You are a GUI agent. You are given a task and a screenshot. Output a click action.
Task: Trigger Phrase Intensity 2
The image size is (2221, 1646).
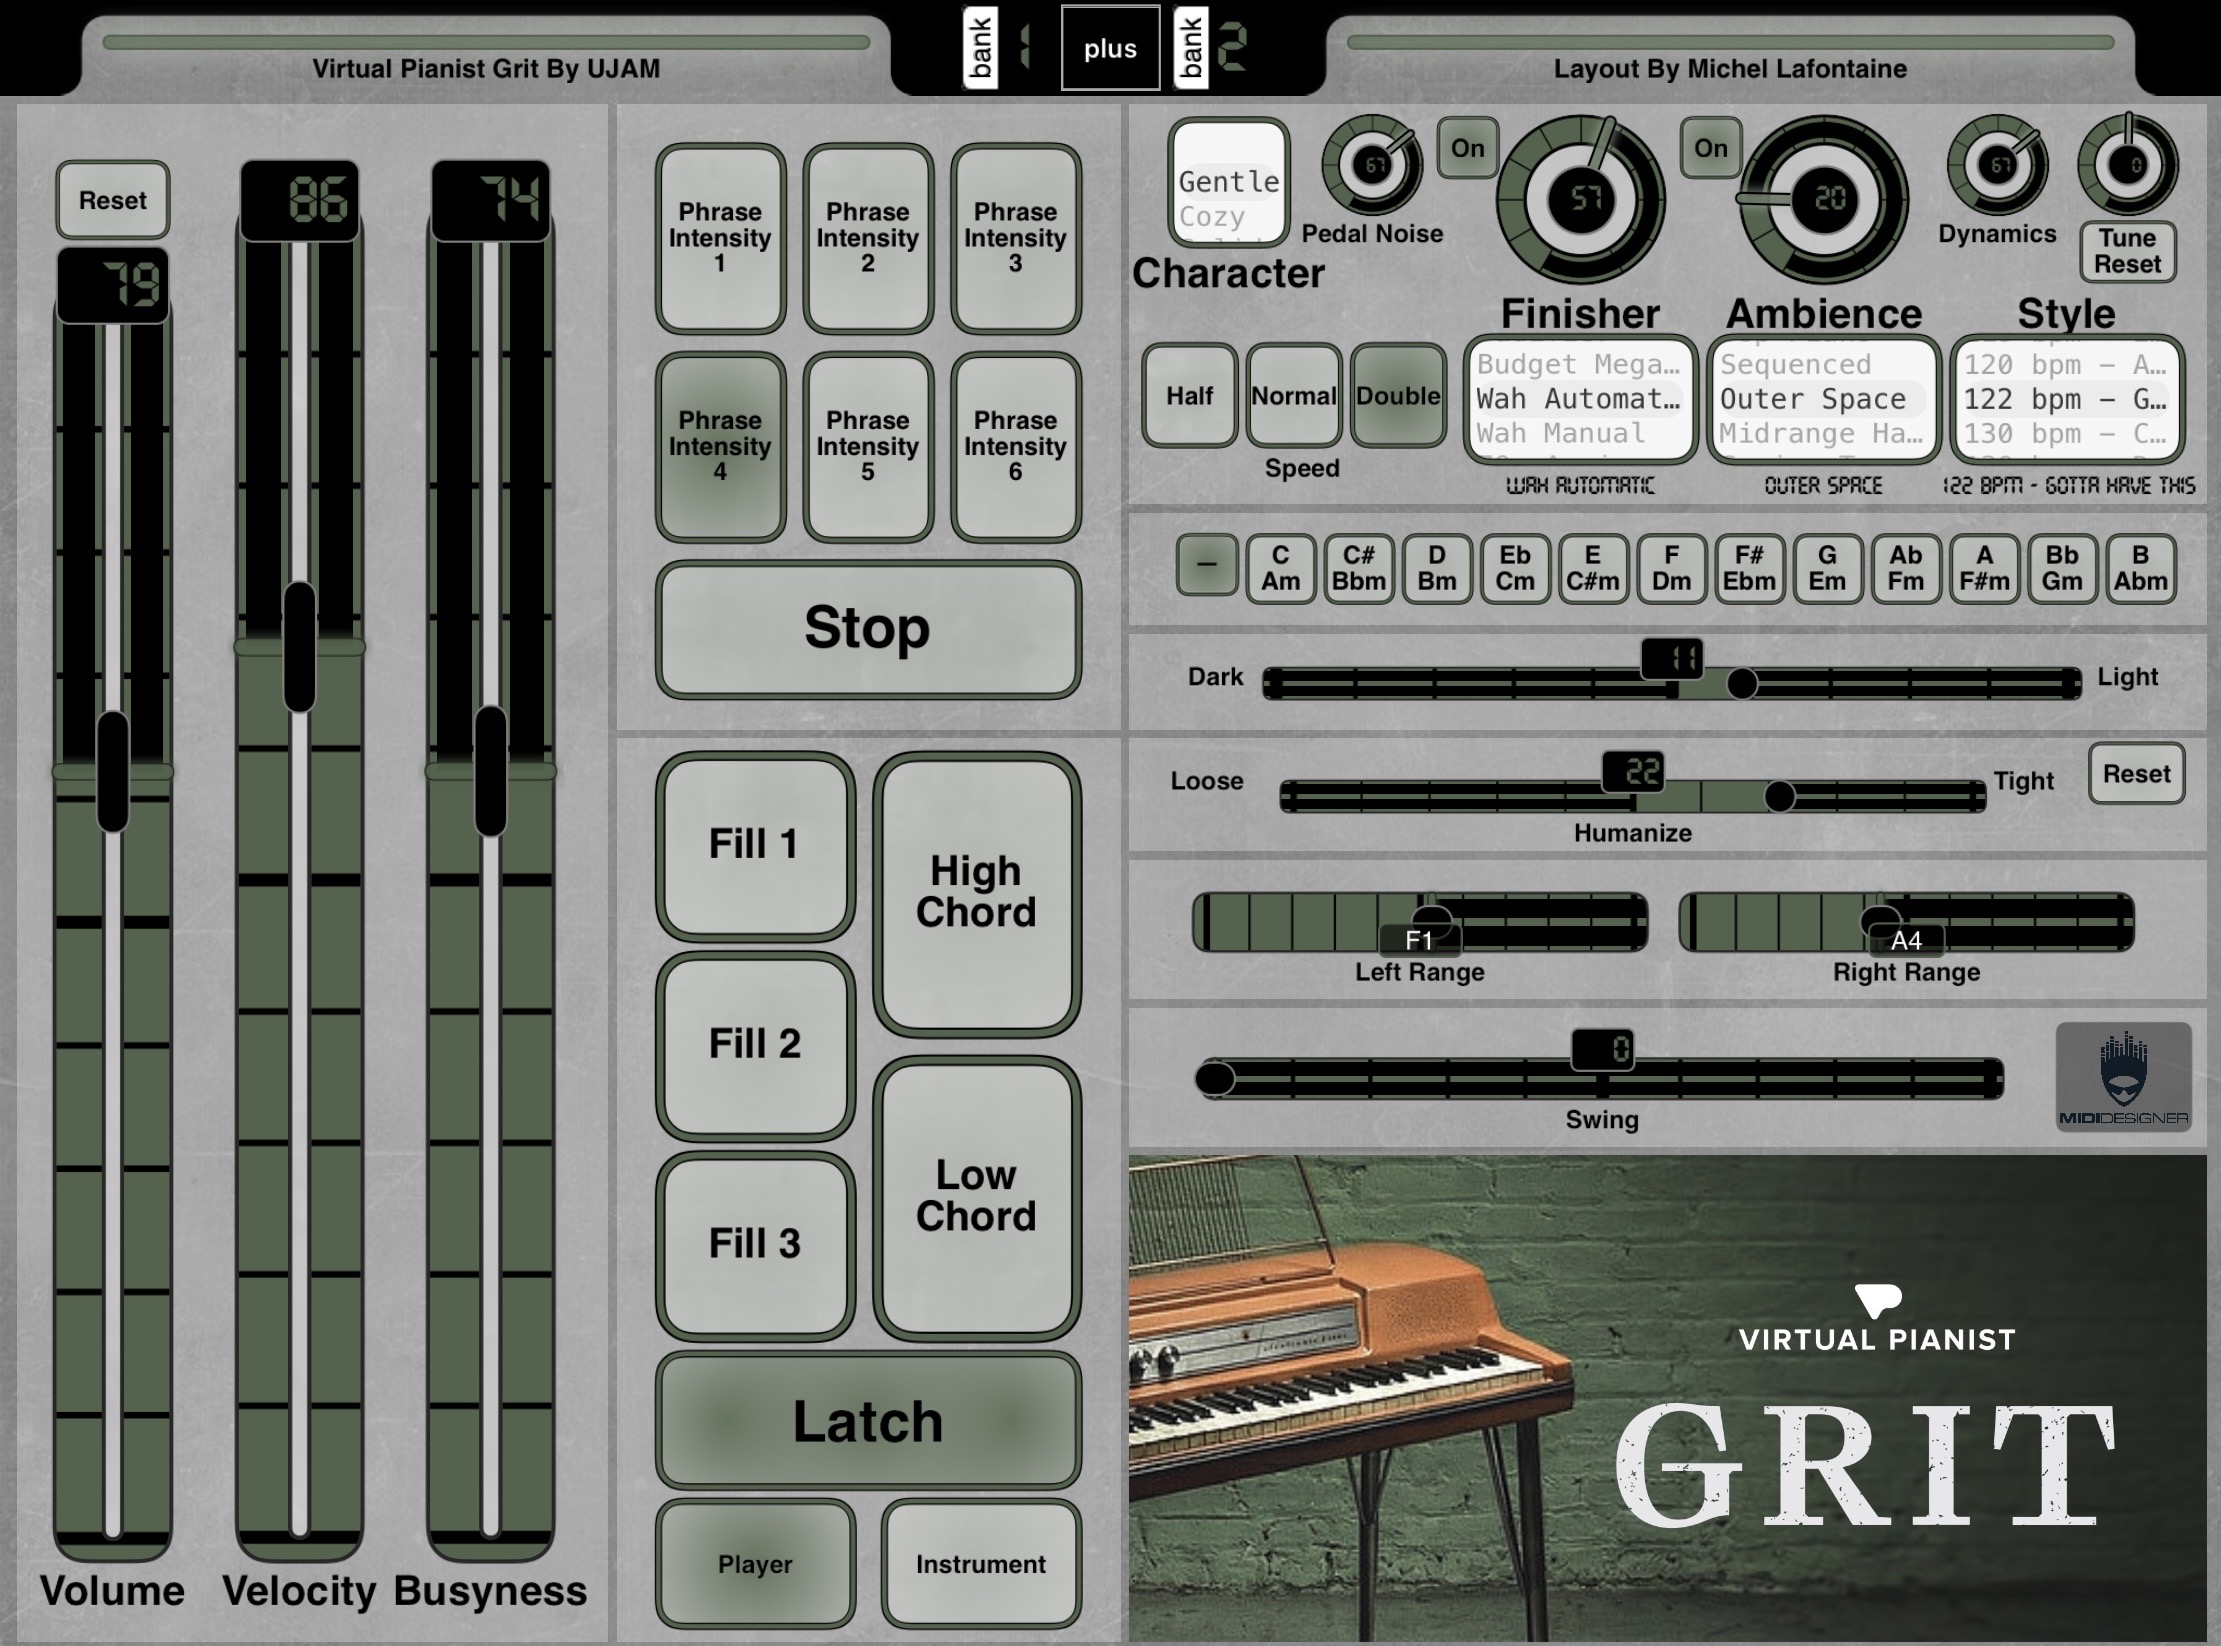tap(868, 238)
